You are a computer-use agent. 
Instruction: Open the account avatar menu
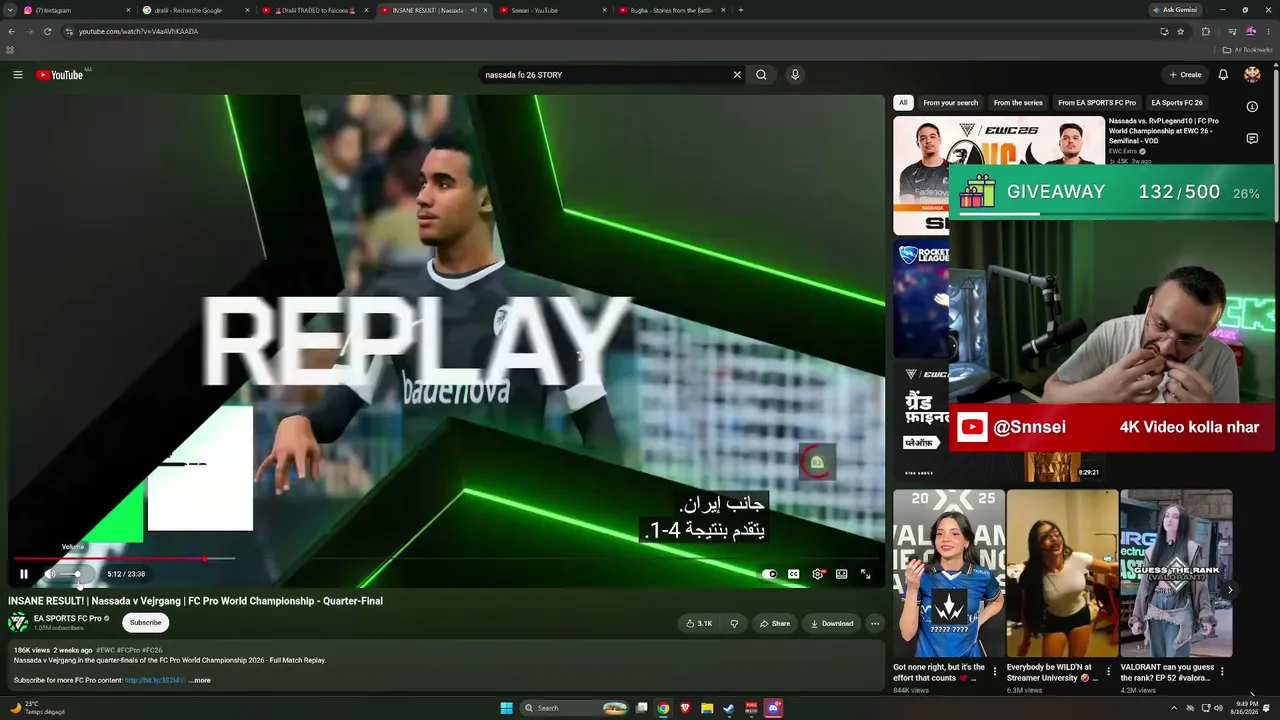click(1252, 75)
